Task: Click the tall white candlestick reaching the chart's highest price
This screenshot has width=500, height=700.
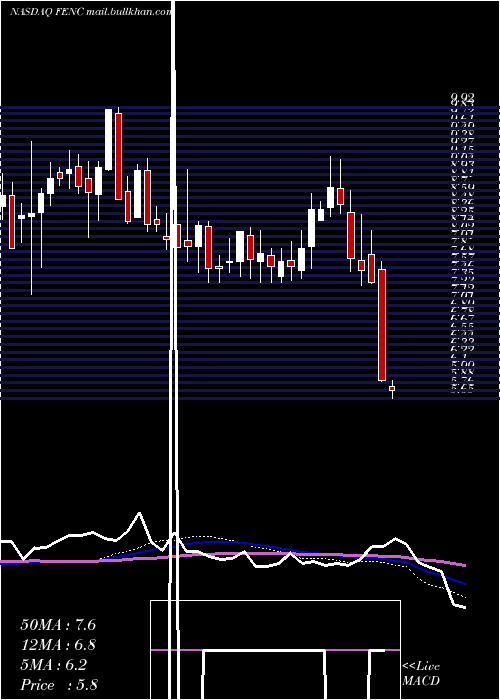Action: [x=108, y=139]
